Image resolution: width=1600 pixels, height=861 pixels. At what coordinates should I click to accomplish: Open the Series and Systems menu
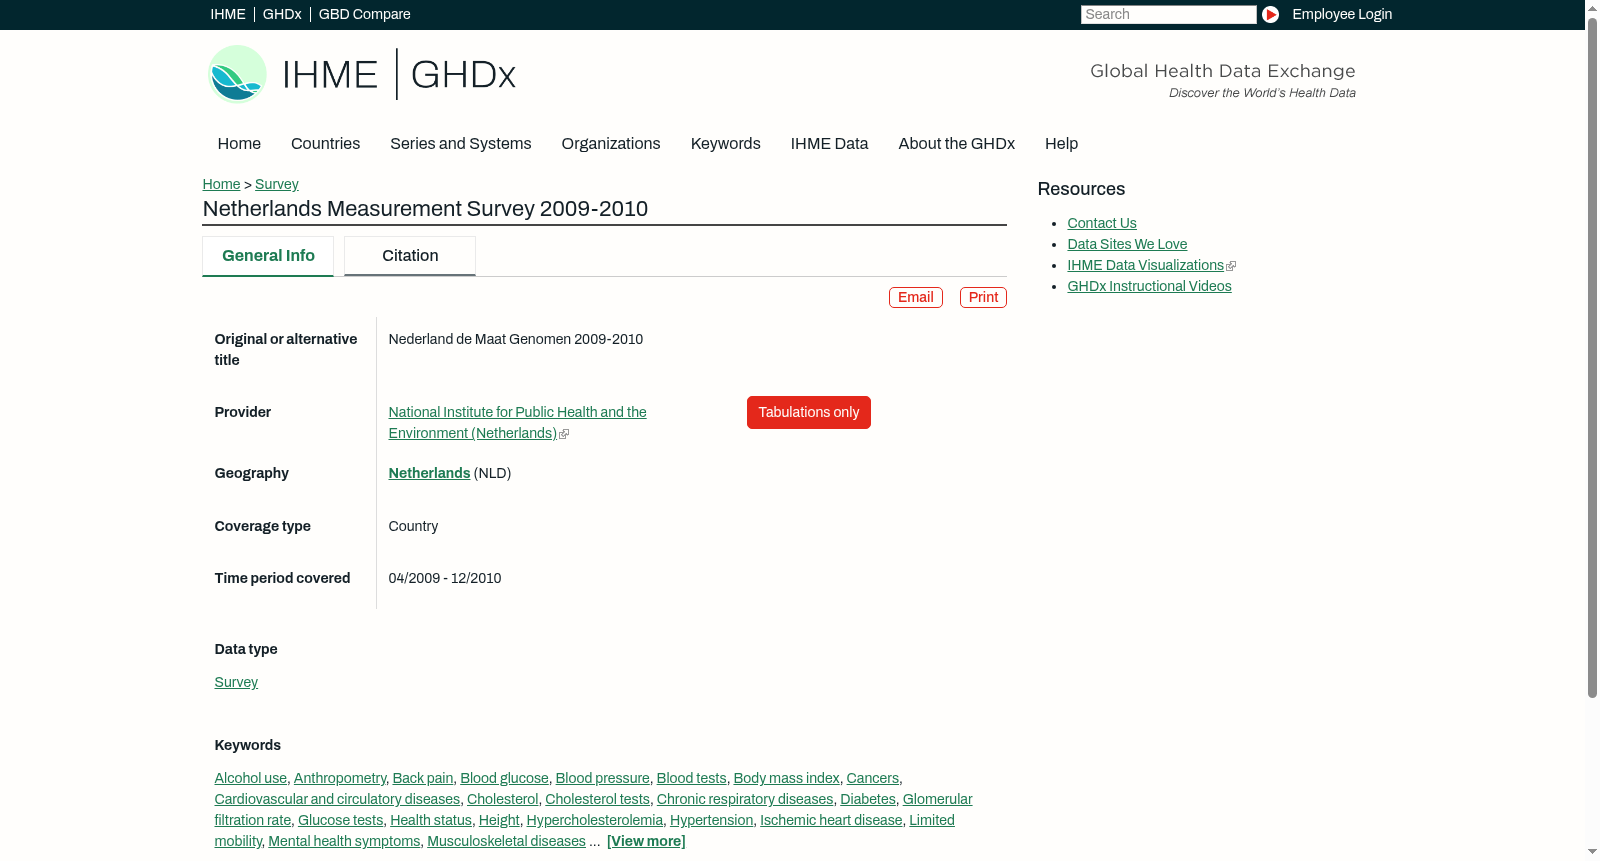coord(461,144)
